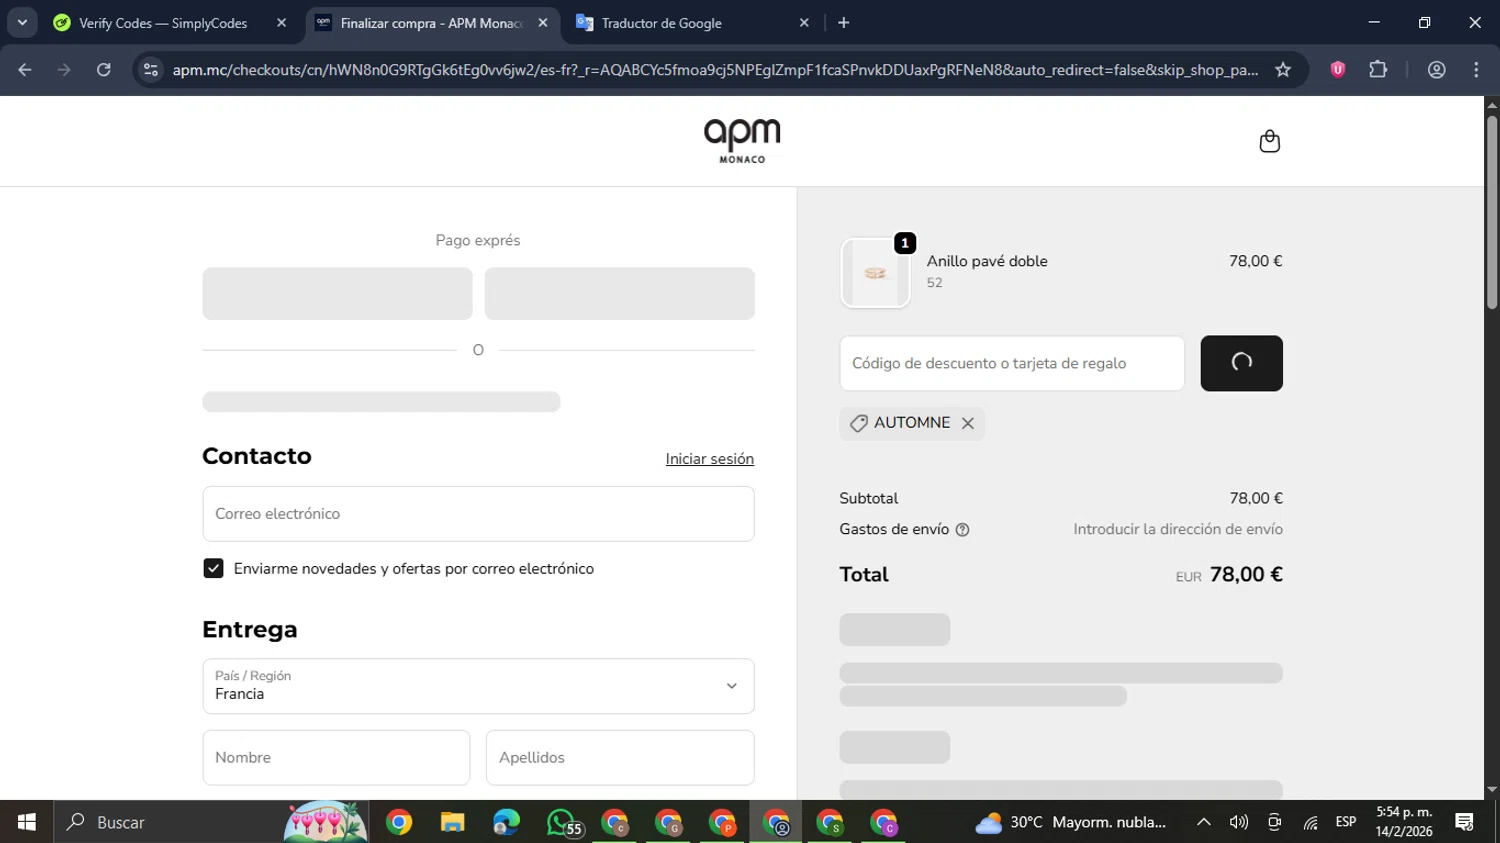
Task: Open the Windows Start menu
Action: coord(27,822)
